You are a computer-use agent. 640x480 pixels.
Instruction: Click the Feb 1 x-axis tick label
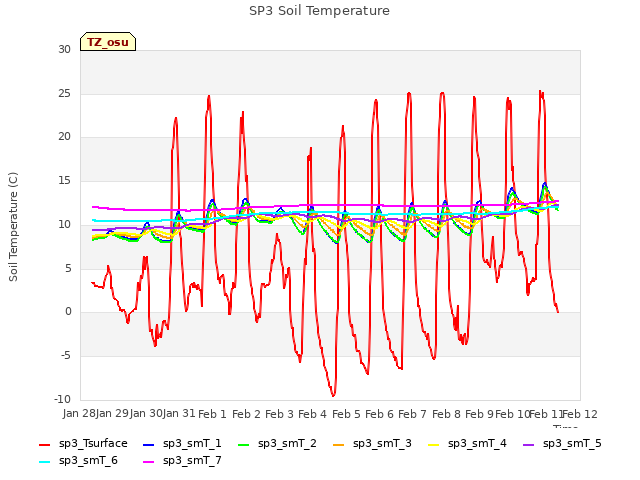pyautogui.click(x=212, y=414)
